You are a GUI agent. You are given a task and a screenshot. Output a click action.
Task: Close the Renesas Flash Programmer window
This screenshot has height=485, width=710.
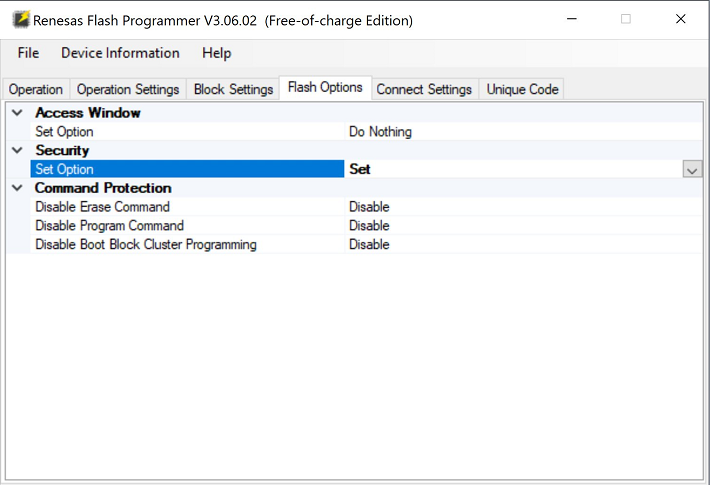(681, 19)
